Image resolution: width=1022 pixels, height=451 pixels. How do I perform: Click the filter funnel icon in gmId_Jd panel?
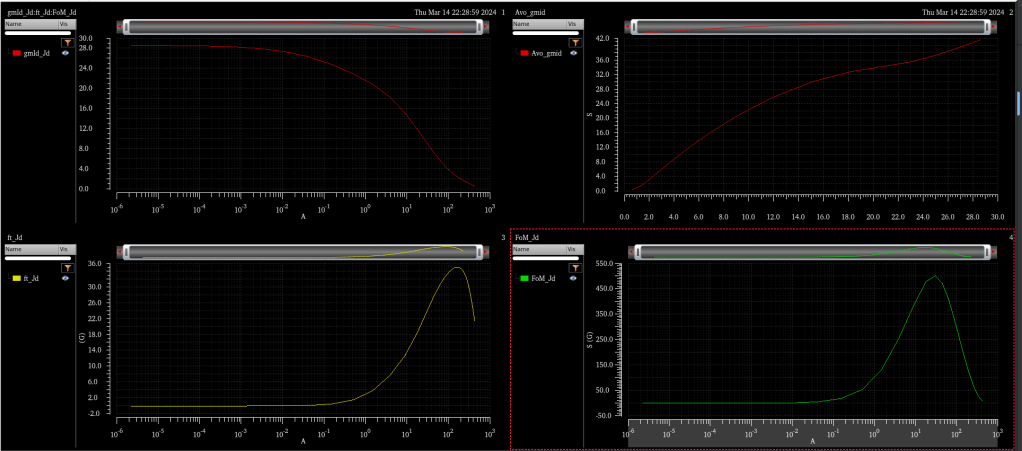pos(67,43)
